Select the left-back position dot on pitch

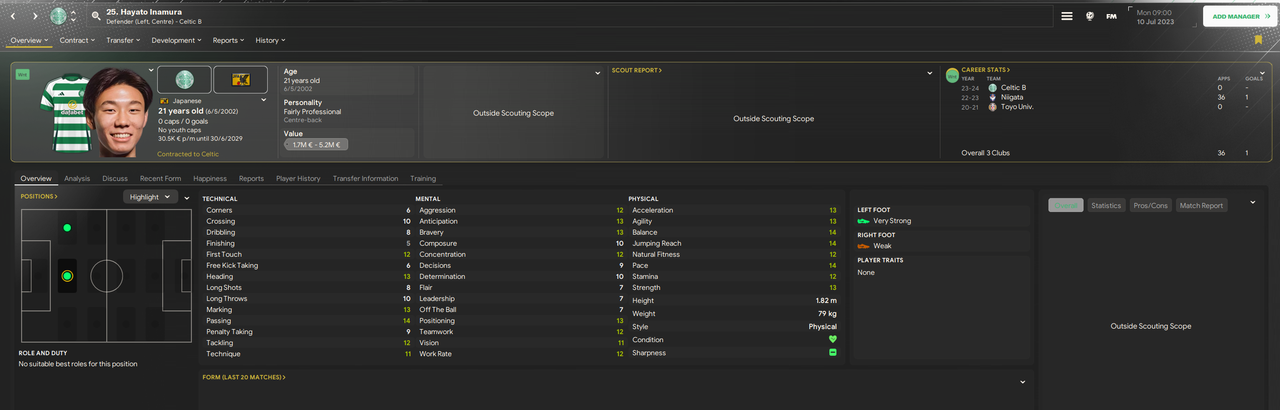click(x=67, y=228)
